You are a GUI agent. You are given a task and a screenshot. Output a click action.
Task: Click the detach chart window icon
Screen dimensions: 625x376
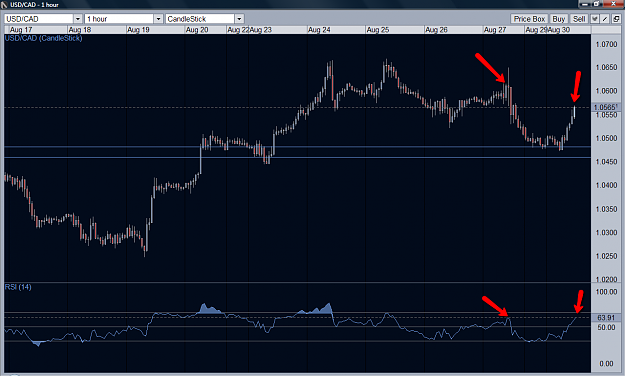click(x=616, y=19)
